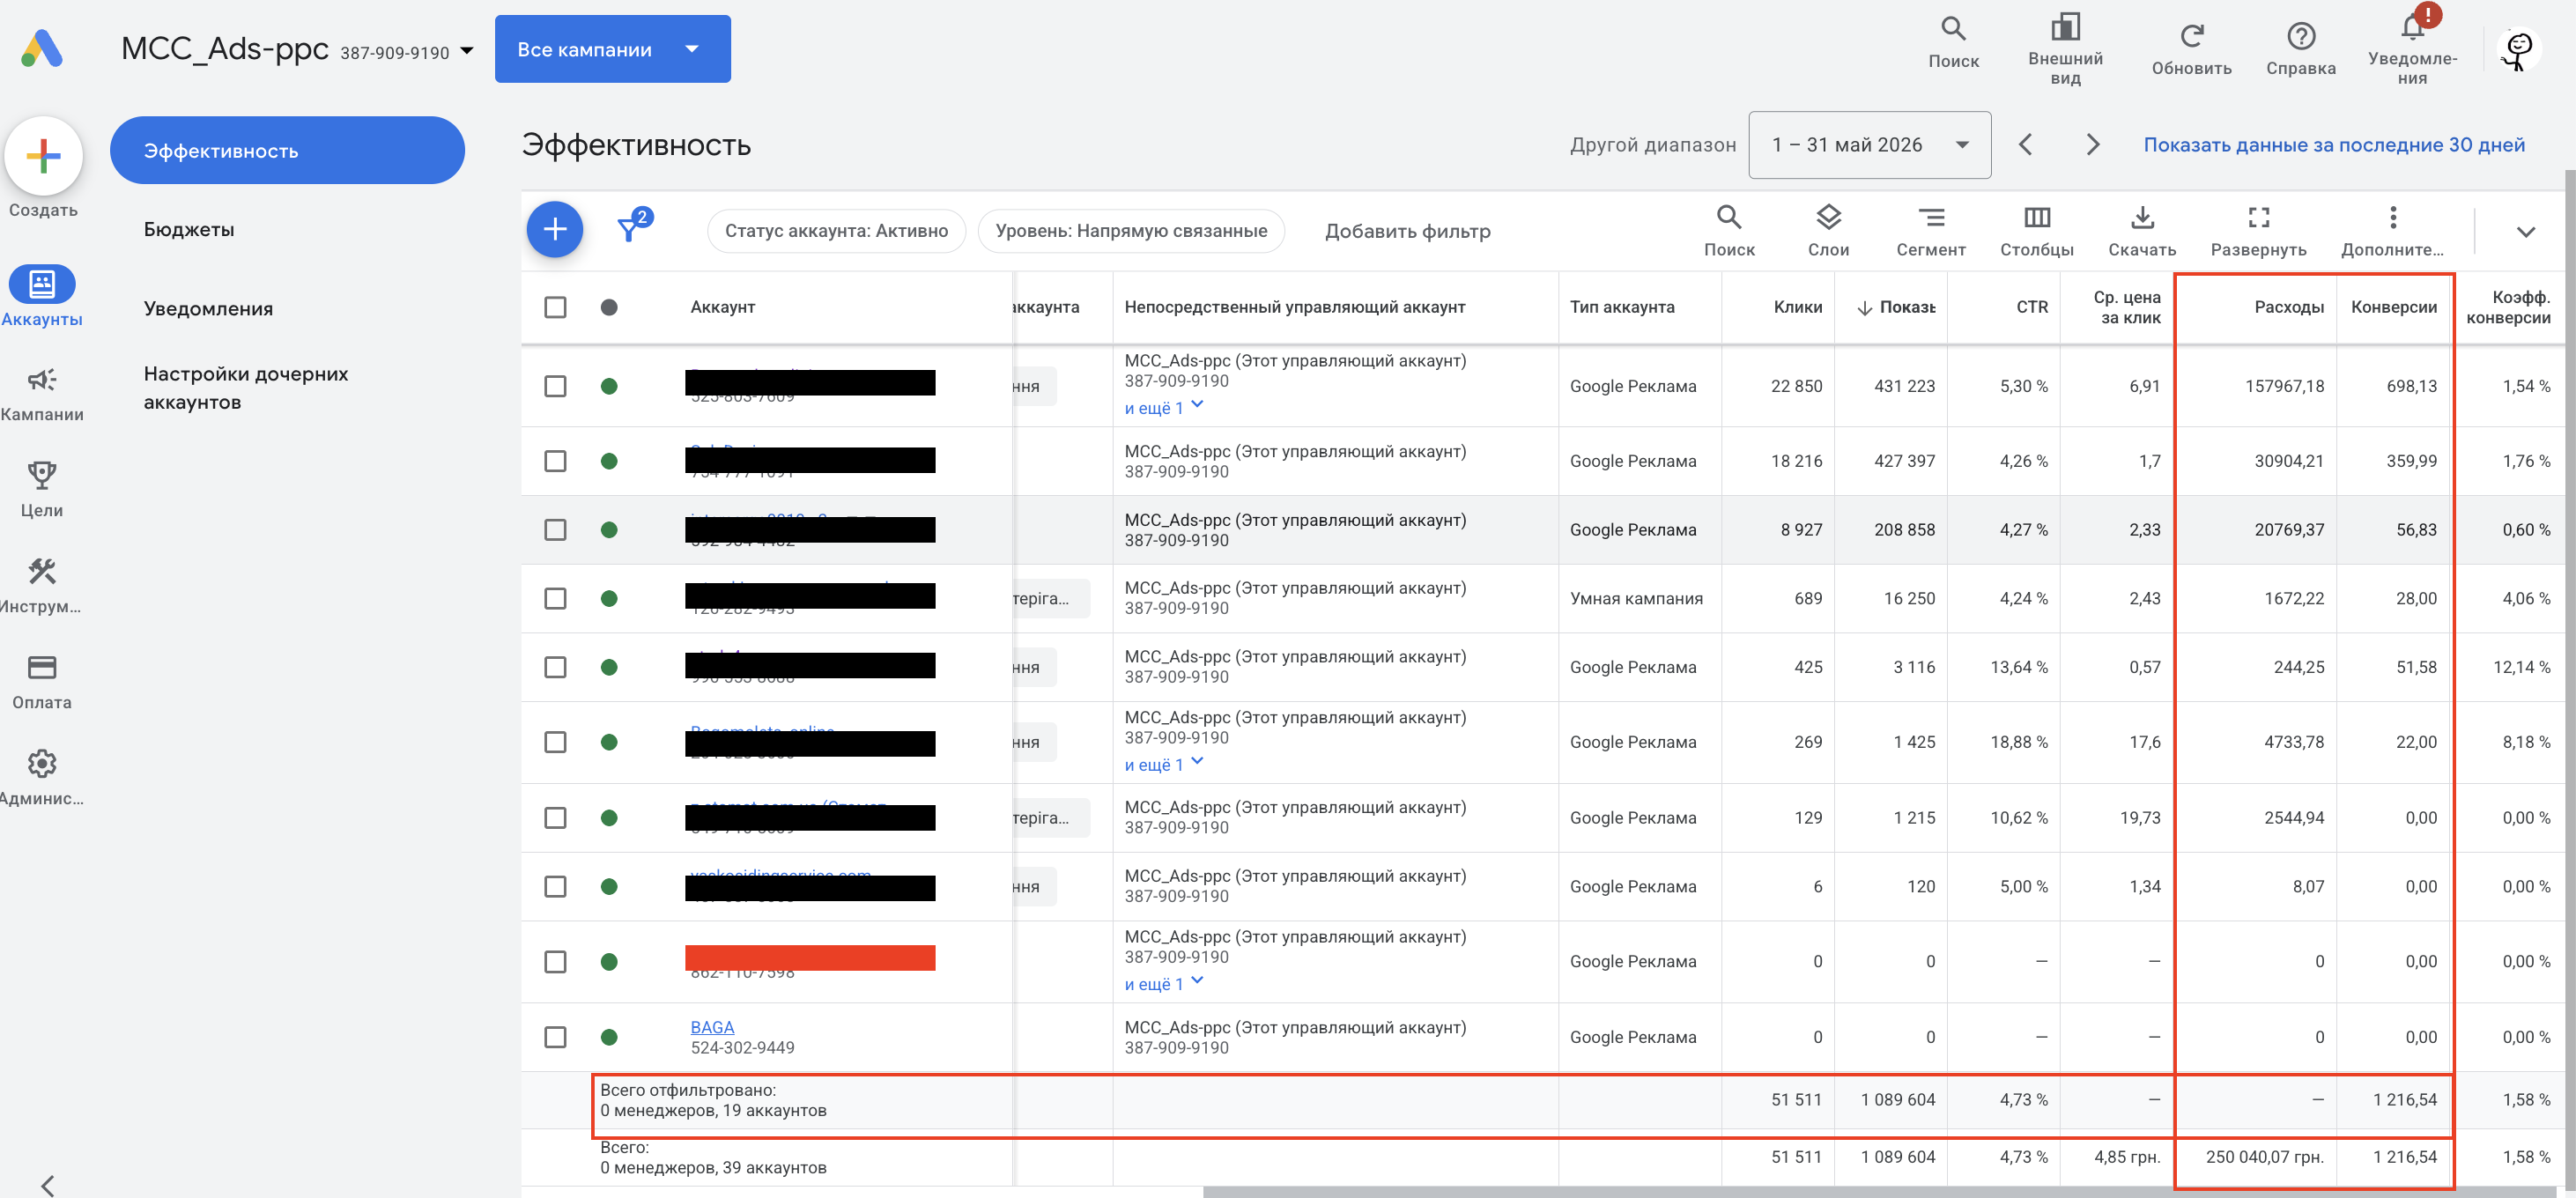Expand 'и ещё 1' in the red-redacted account row
Screen dimensions: 2576x1198
(x=1163, y=984)
